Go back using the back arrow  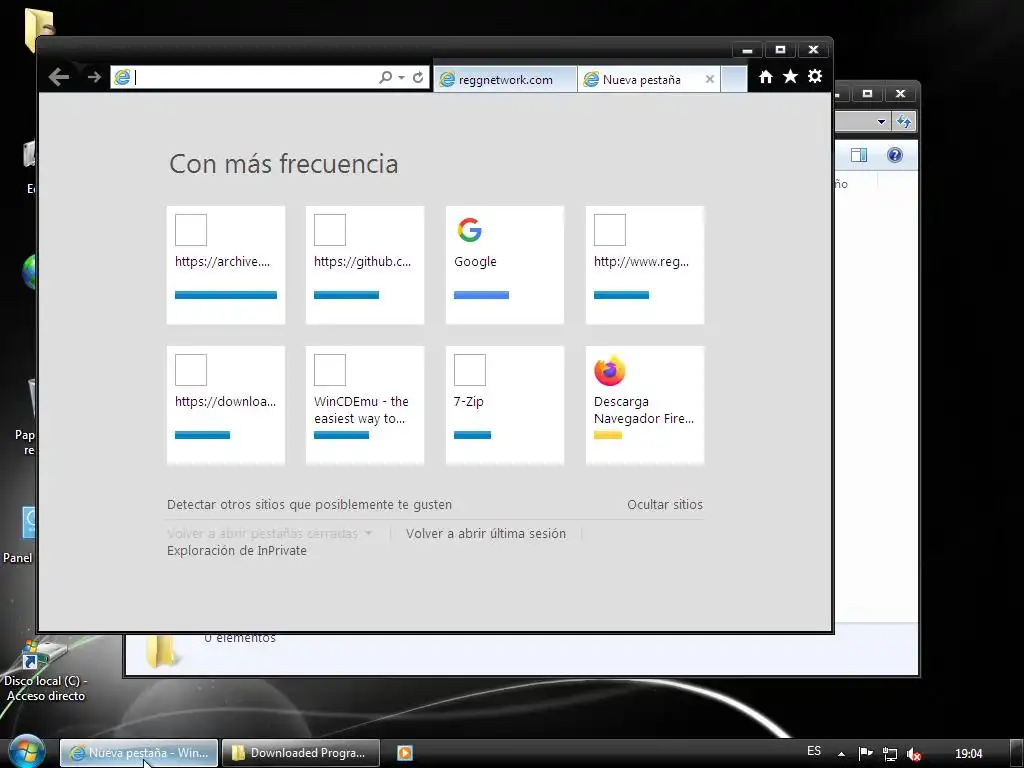[59, 77]
